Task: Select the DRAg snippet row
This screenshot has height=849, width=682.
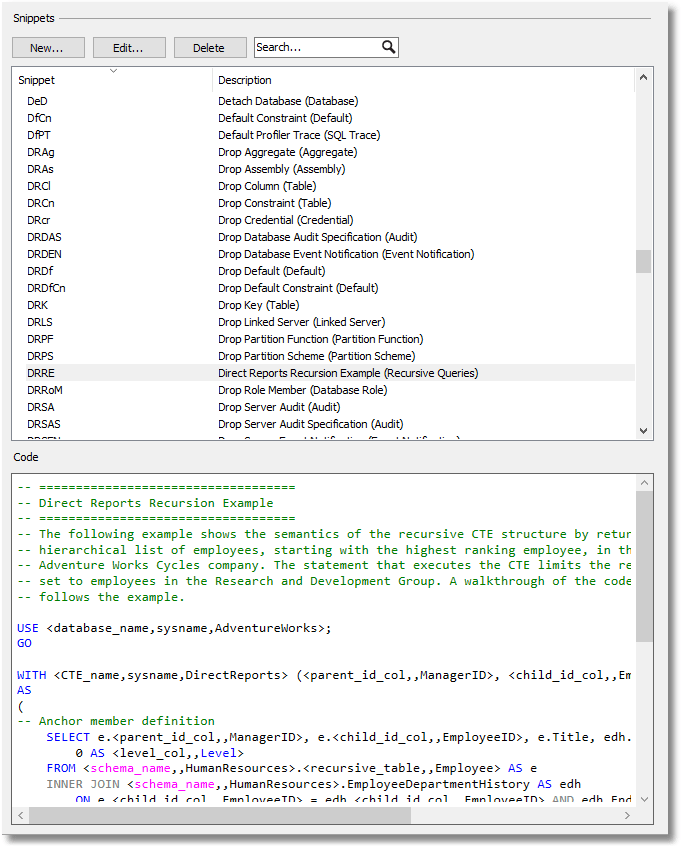Action: point(330,152)
